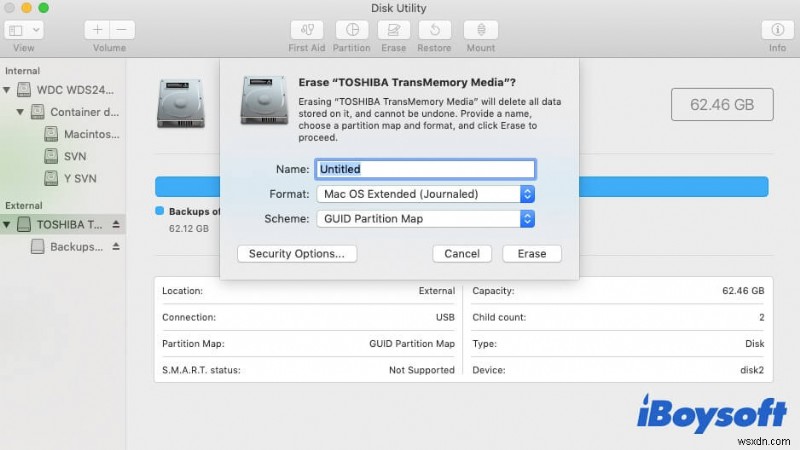Open the View sidebar toggle icon
The height and width of the screenshot is (450, 800).
16,30
